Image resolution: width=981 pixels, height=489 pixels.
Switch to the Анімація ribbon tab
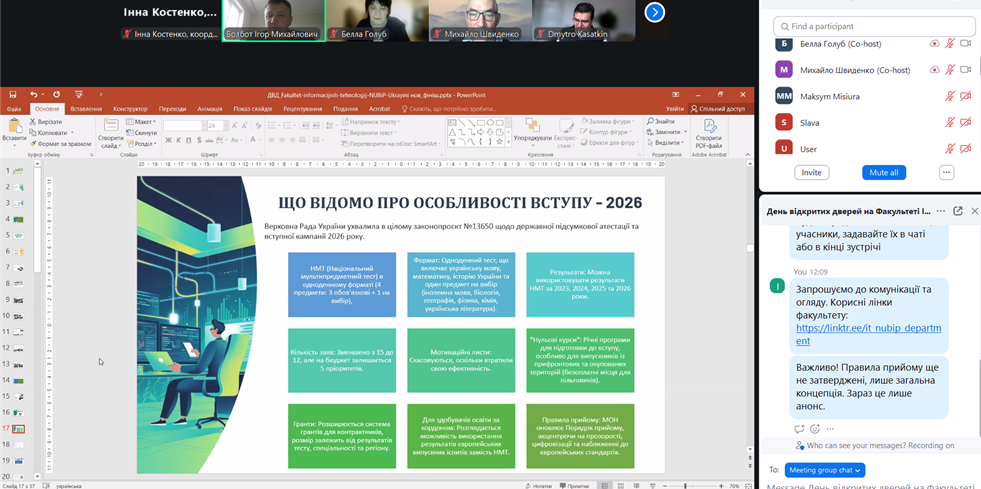pos(210,109)
